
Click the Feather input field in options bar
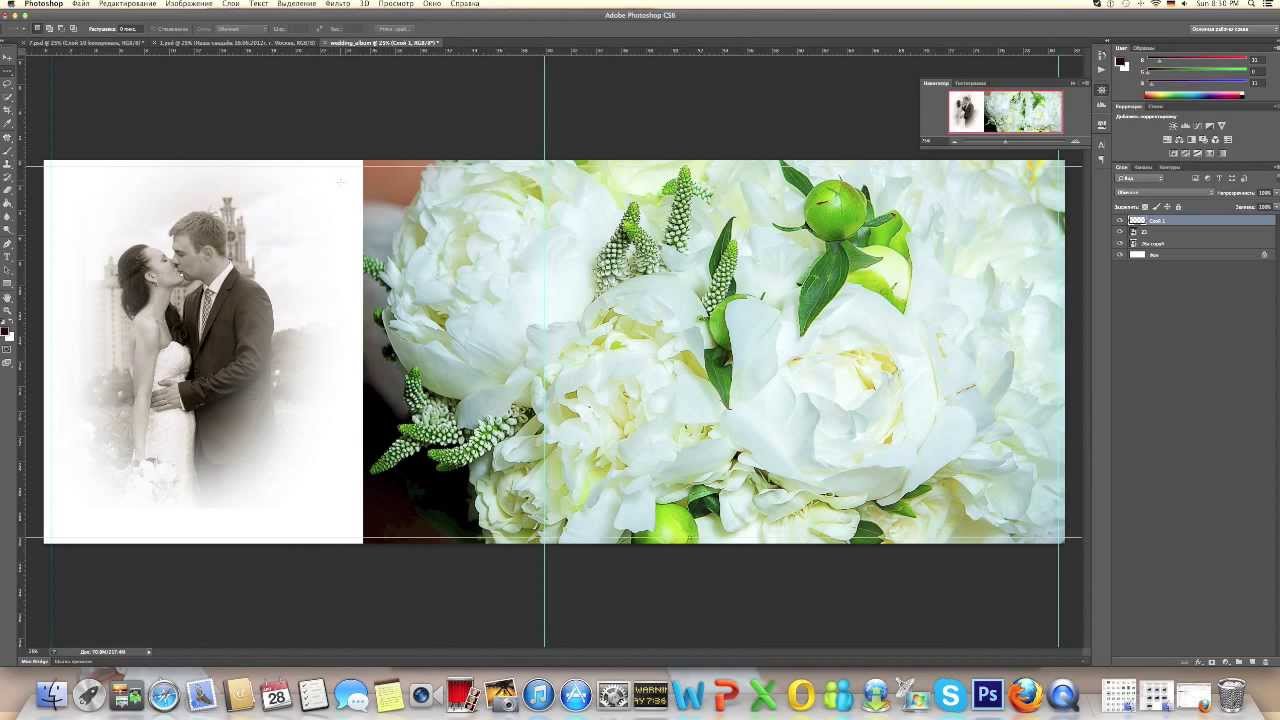click(131, 28)
